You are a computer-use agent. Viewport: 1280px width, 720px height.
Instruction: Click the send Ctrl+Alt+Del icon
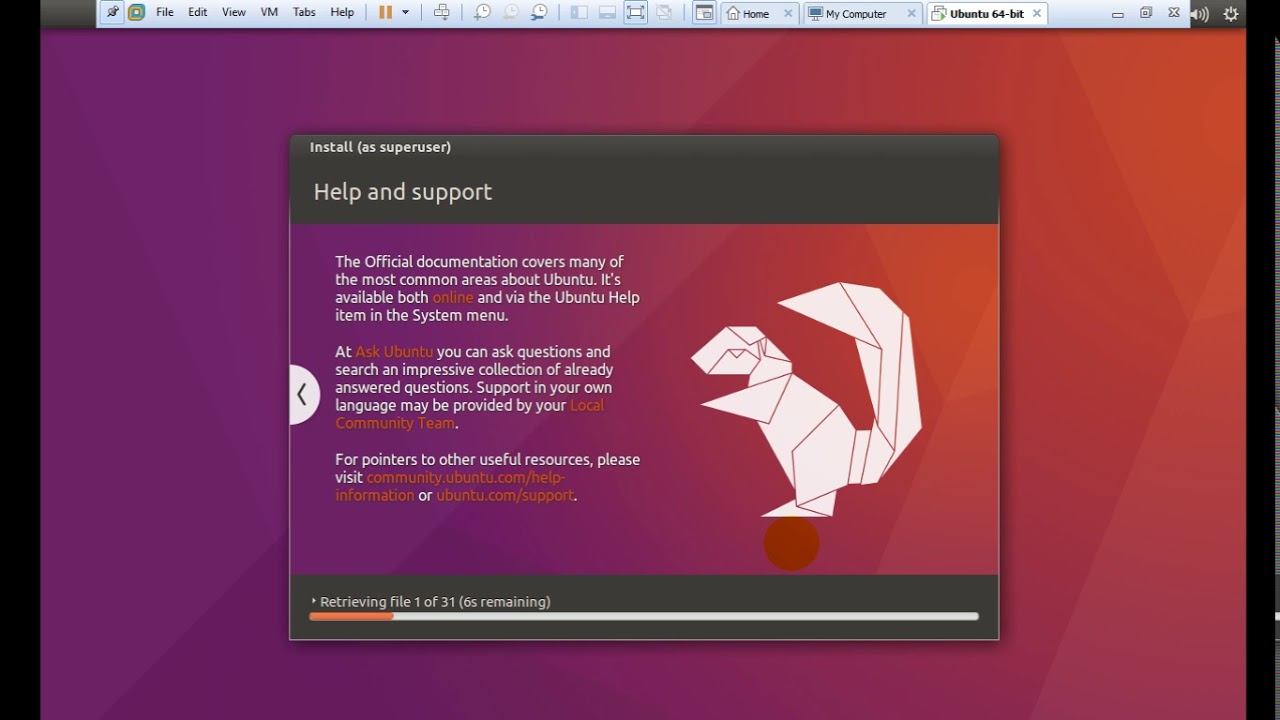click(442, 13)
